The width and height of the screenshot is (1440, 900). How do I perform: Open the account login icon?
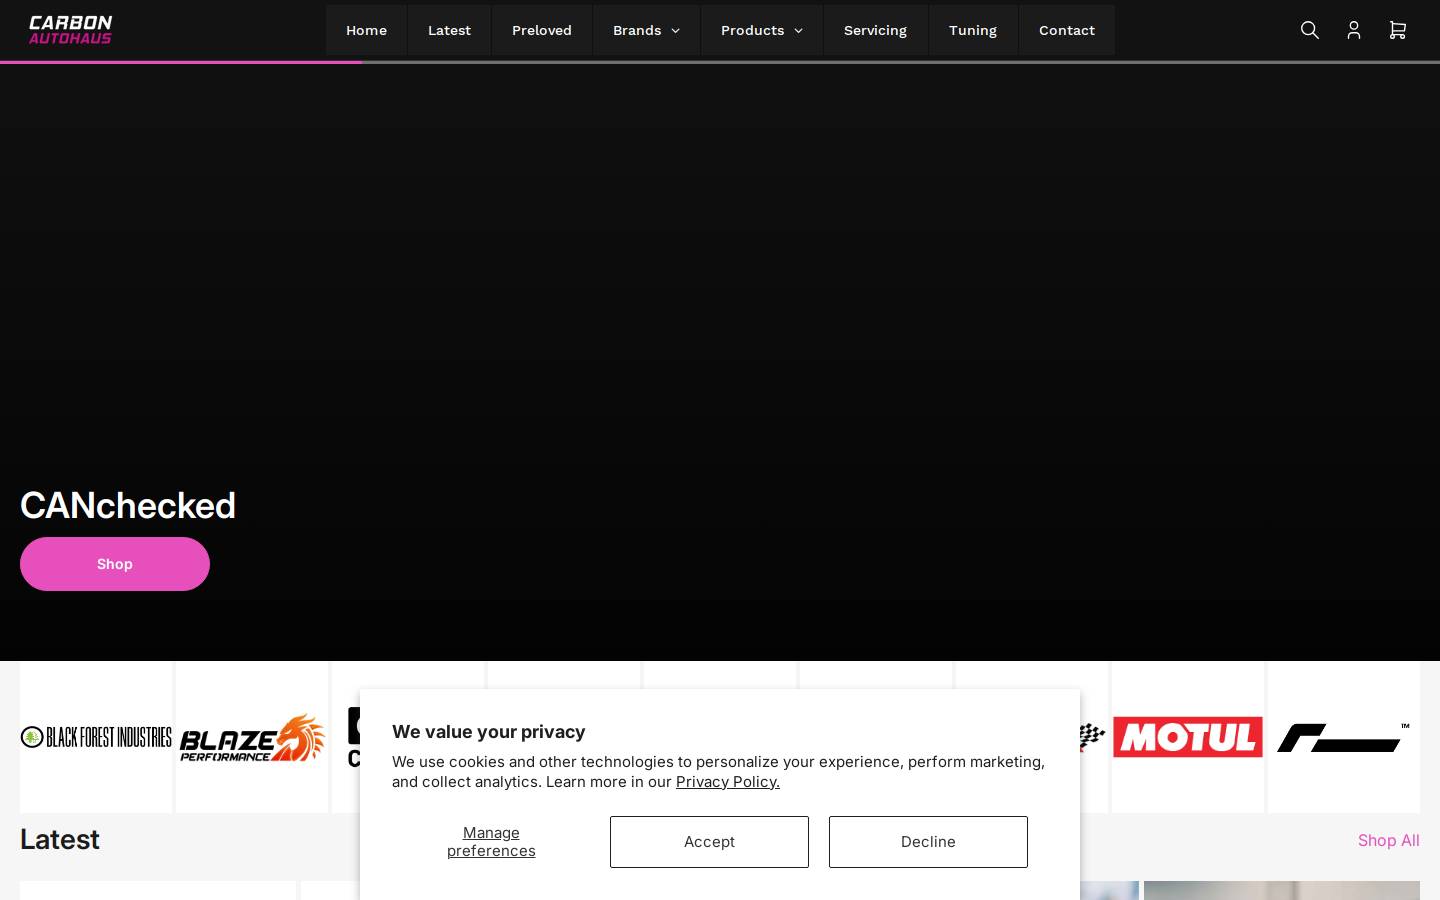[1353, 30]
